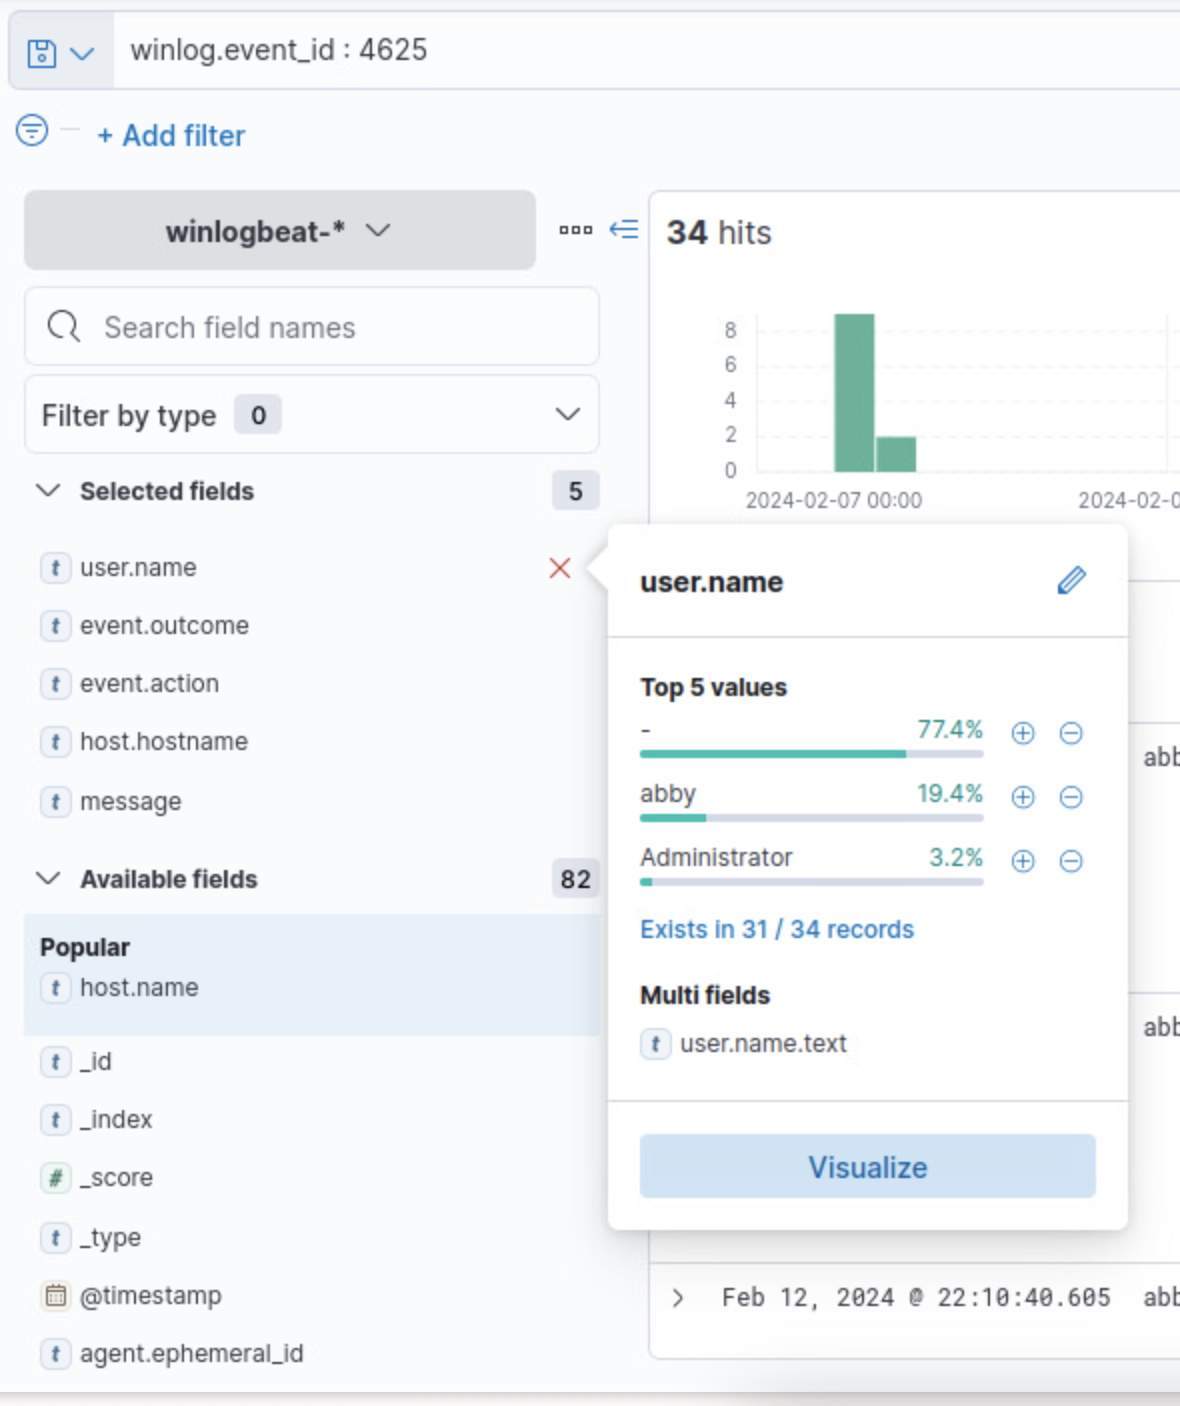Click the Search field names input

(330, 328)
